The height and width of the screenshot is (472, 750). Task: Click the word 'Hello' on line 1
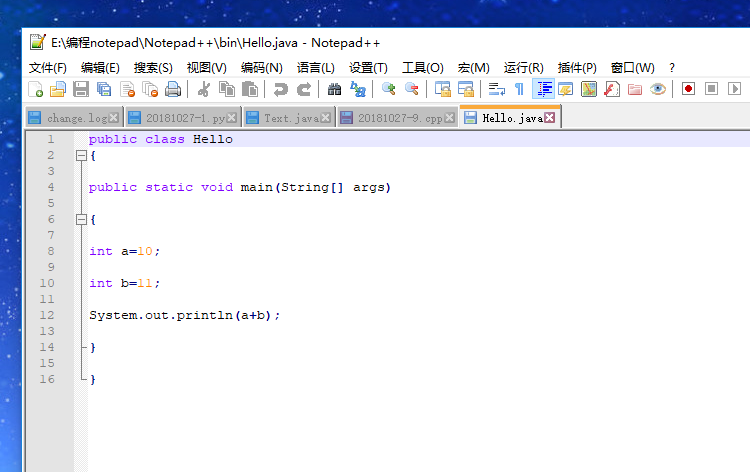pyautogui.click(x=213, y=140)
